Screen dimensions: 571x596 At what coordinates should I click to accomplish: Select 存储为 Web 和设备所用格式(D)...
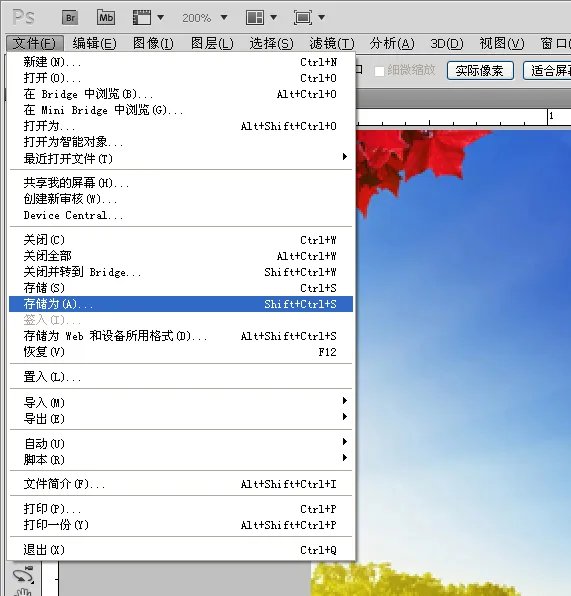click(x=181, y=336)
